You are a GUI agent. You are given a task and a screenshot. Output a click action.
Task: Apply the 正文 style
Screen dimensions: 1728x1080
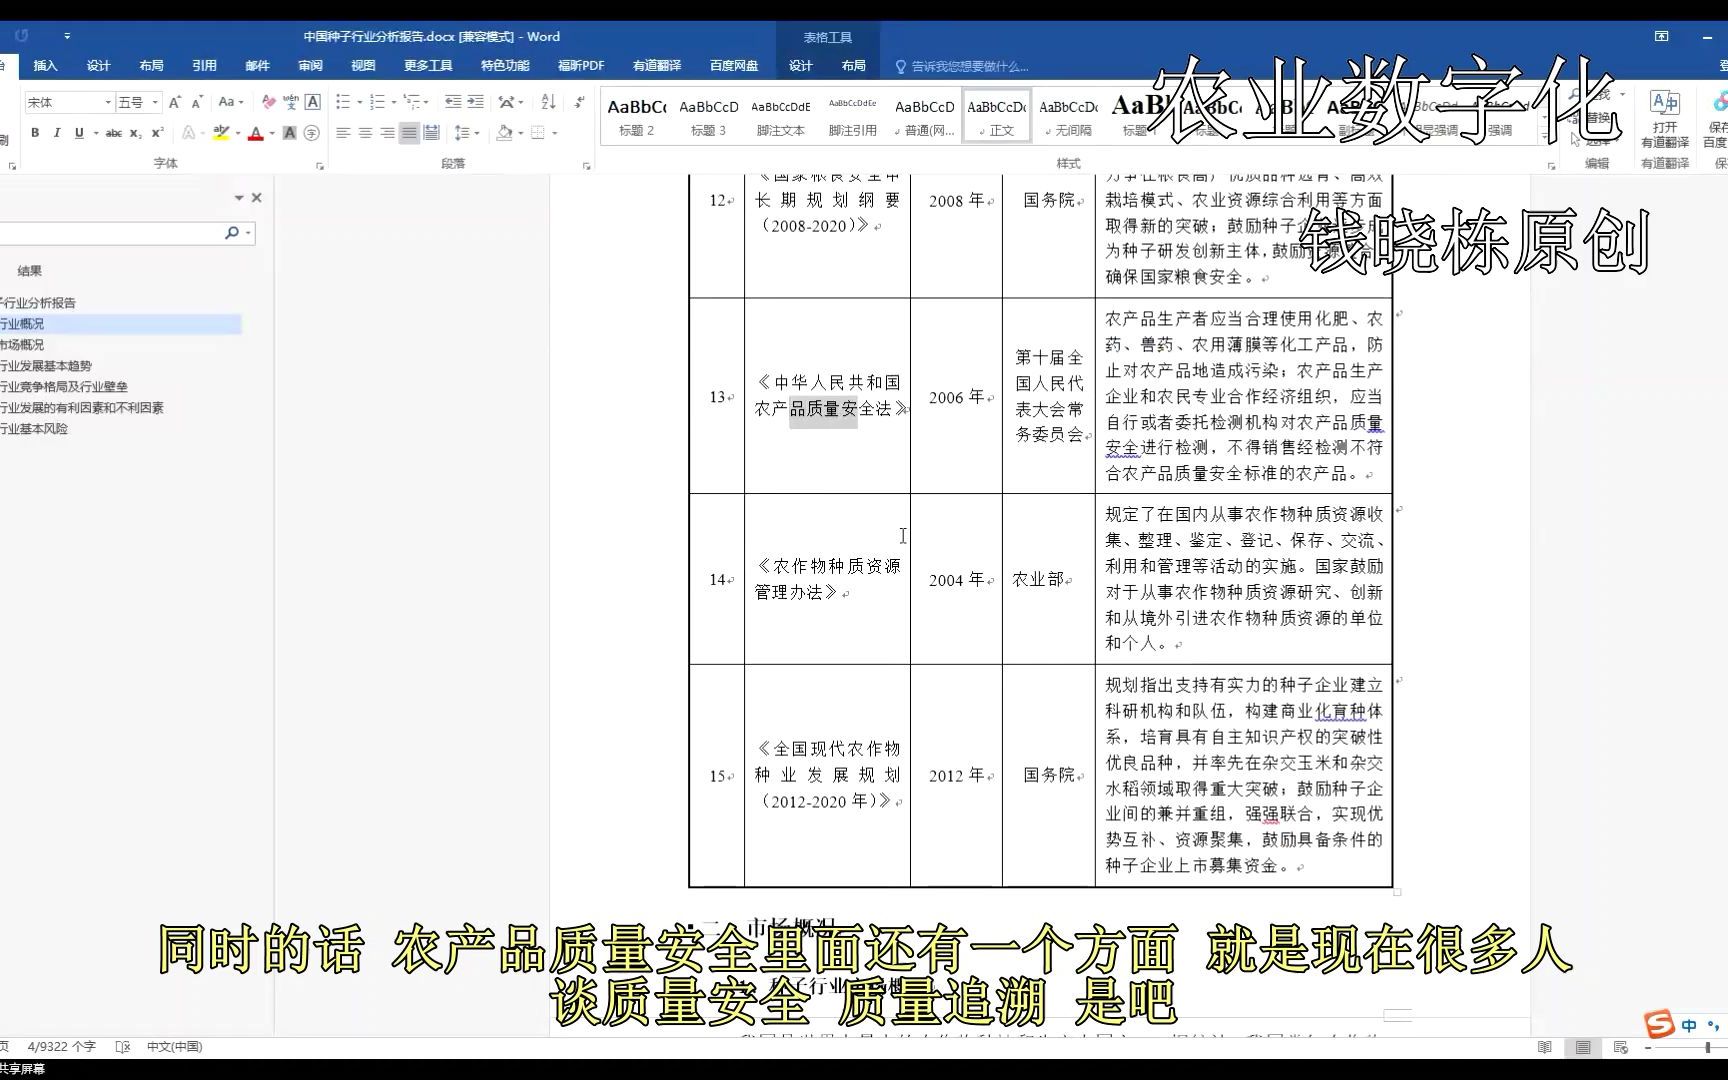[x=997, y=116]
